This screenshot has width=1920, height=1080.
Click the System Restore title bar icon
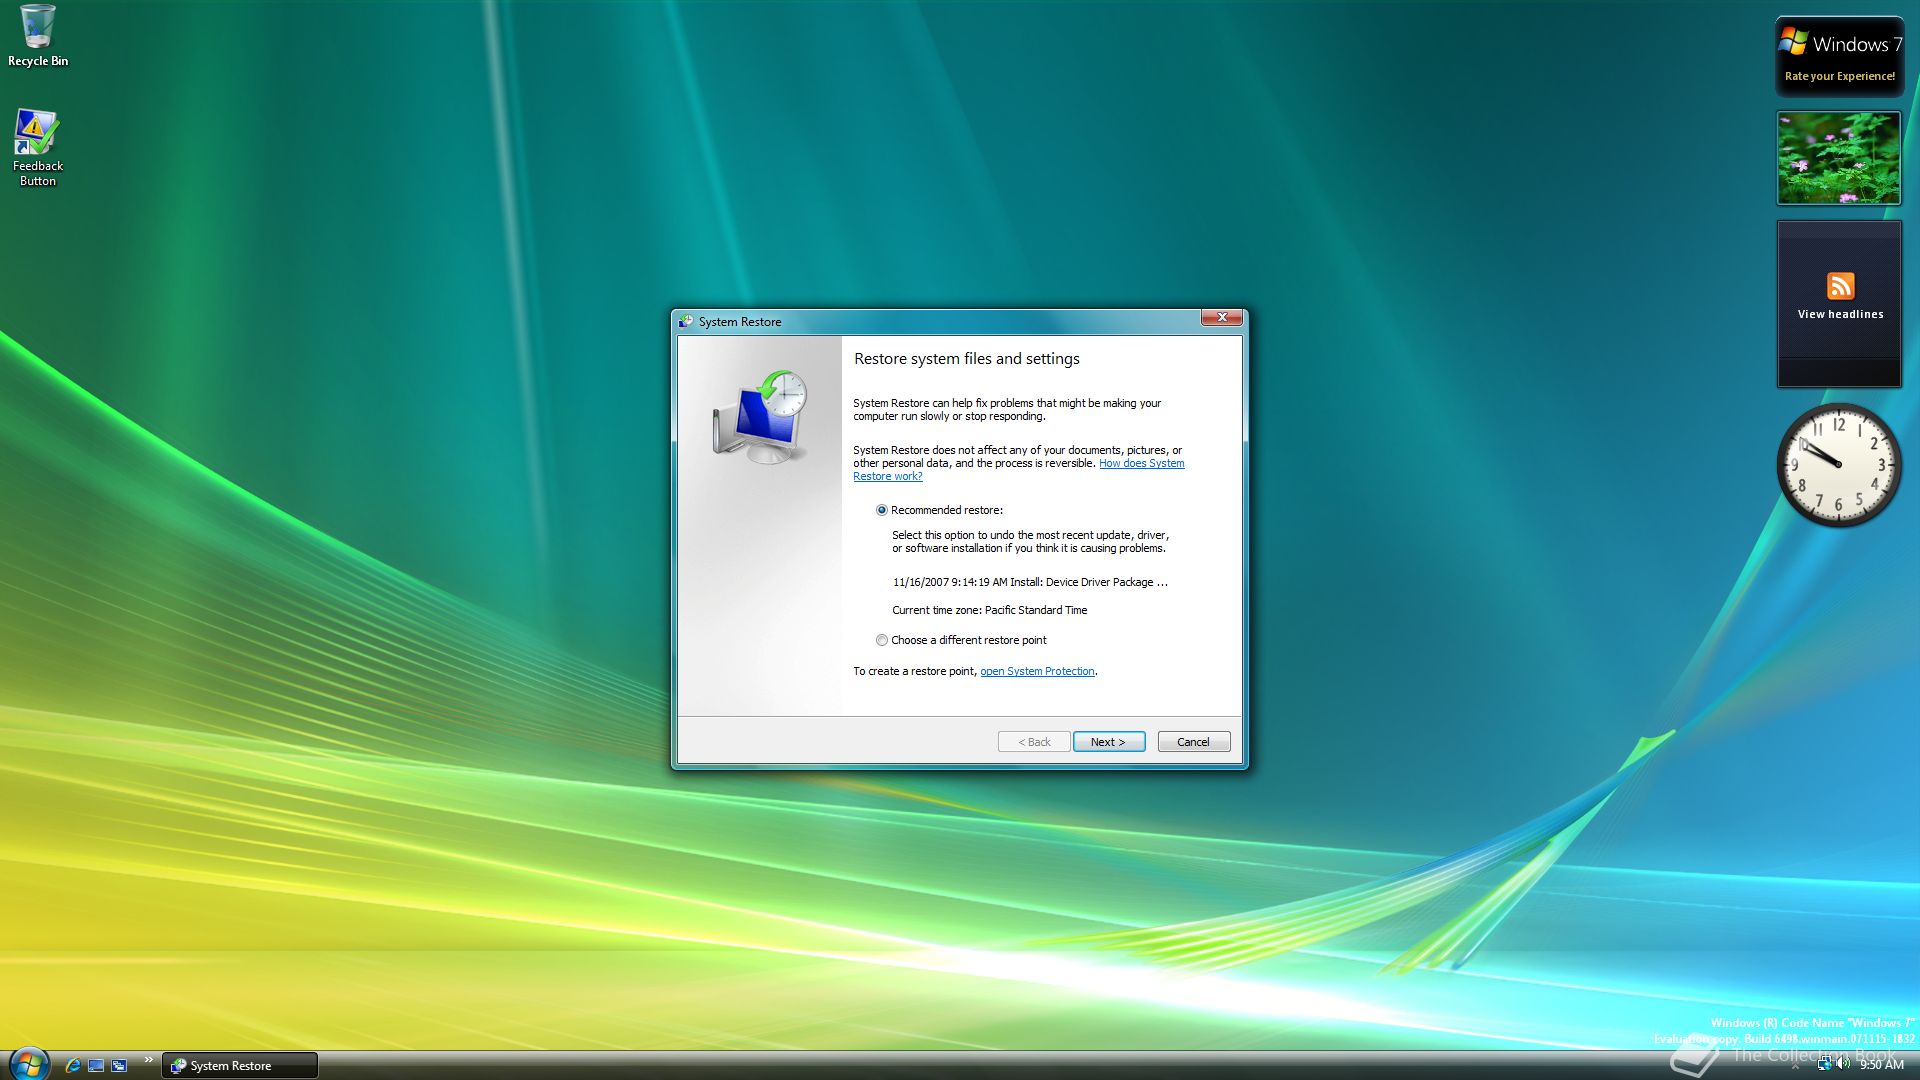coord(686,321)
